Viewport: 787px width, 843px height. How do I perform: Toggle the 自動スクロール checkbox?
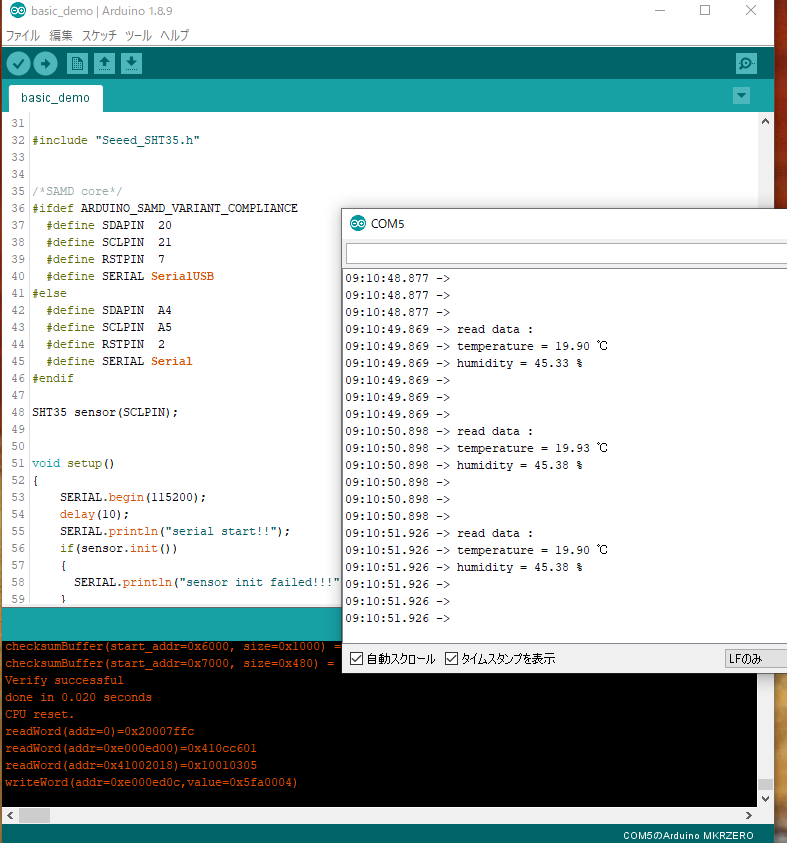coord(357,659)
